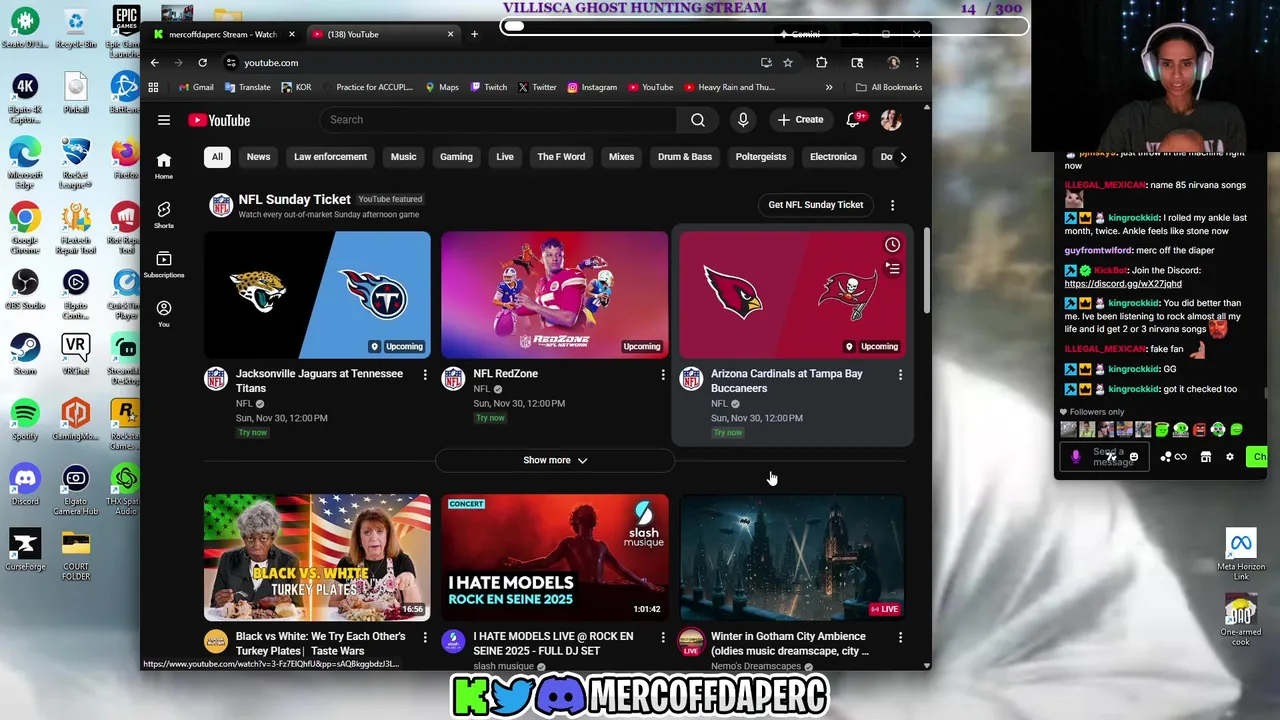Viewport: 1280px width, 720px height.
Task: Click the YouTube search input field
Action: point(498,120)
